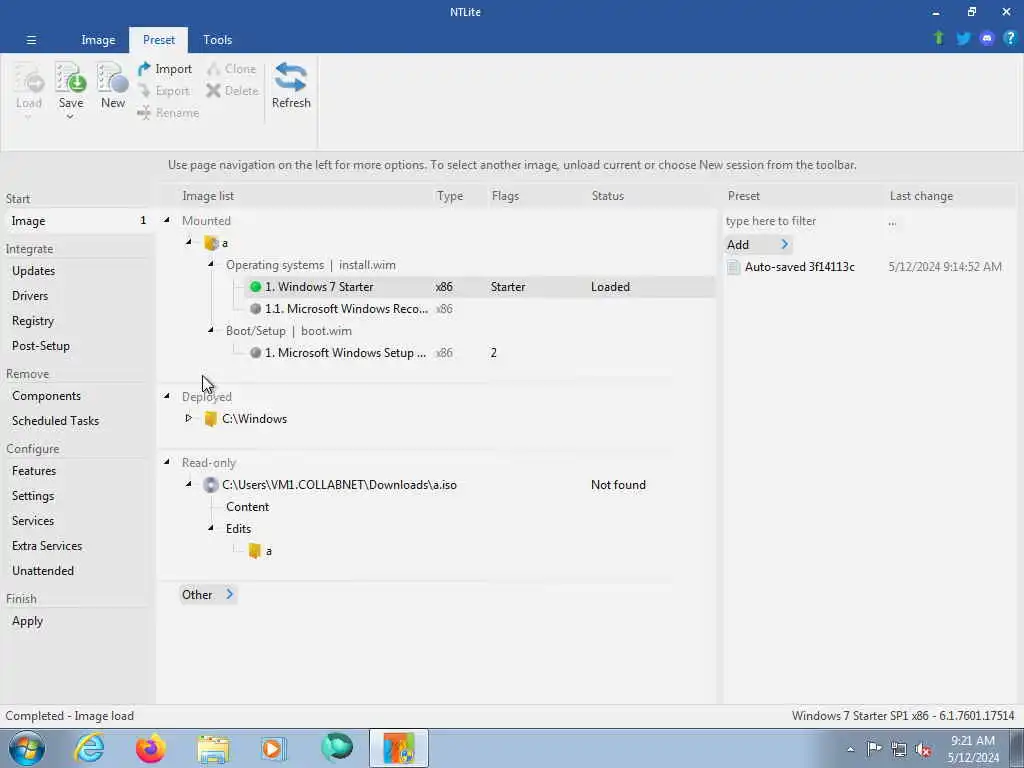Select the Content item under a.iso
The width and height of the screenshot is (1024, 768).
pyautogui.click(x=248, y=507)
